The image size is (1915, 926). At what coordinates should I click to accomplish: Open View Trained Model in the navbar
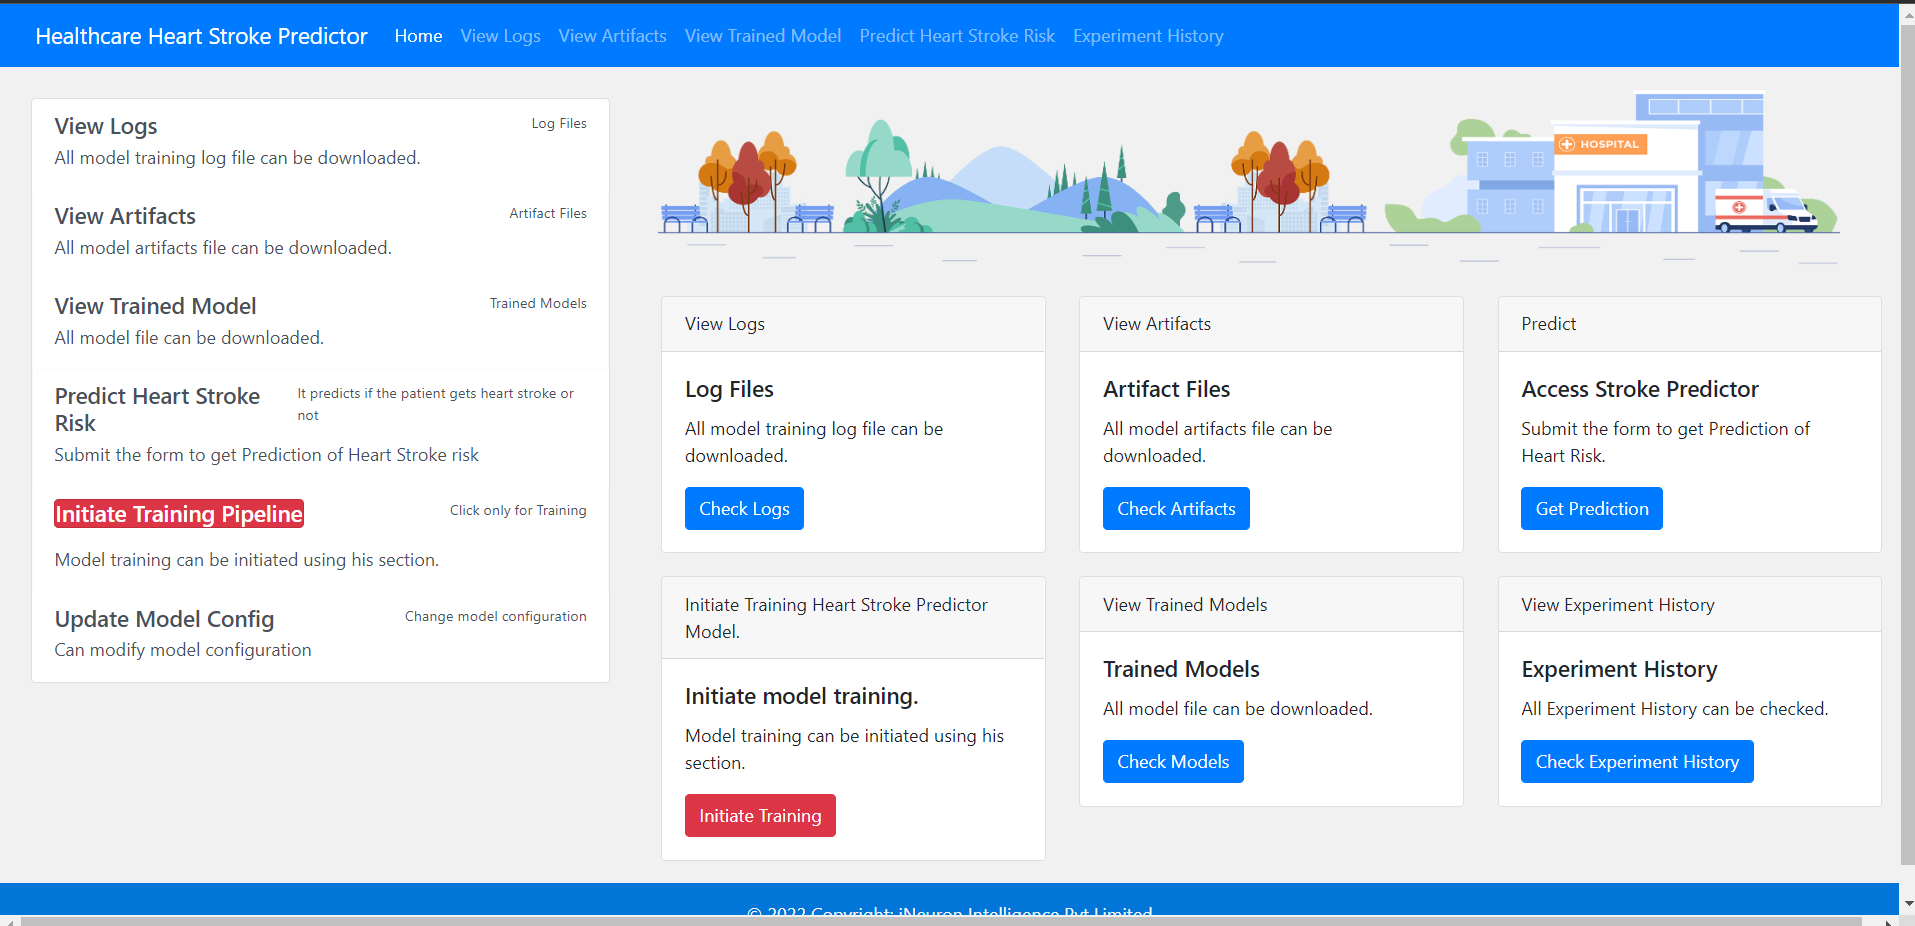pyautogui.click(x=763, y=36)
